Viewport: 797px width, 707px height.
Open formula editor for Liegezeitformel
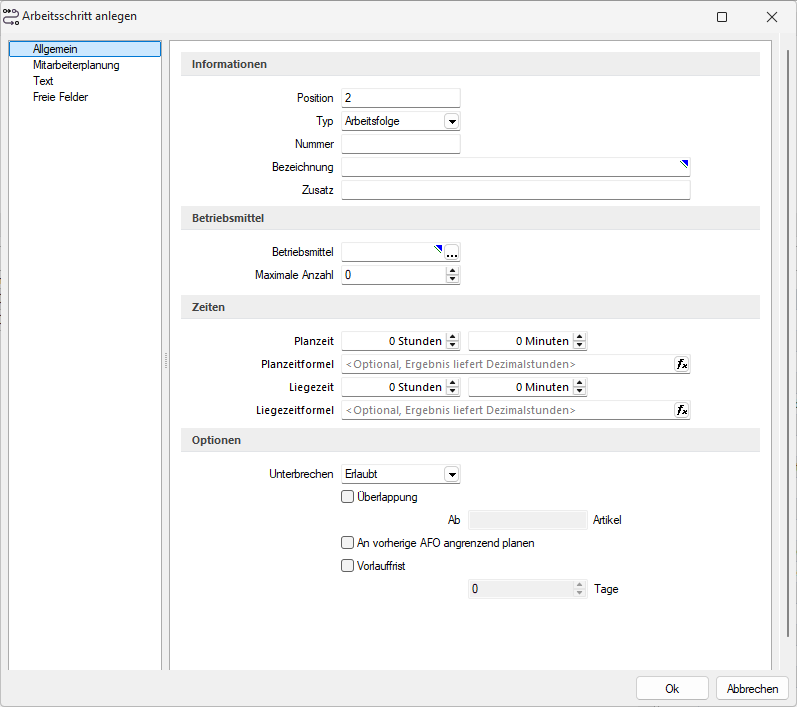682,410
